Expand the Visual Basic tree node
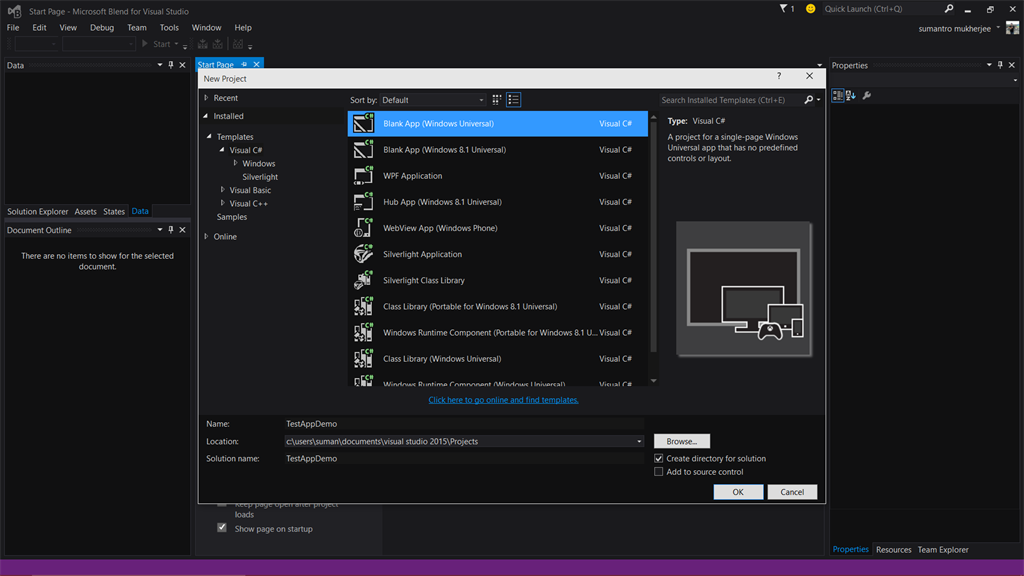Image resolution: width=1024 pixels, height=576 pixels. (x=223, y=190)
